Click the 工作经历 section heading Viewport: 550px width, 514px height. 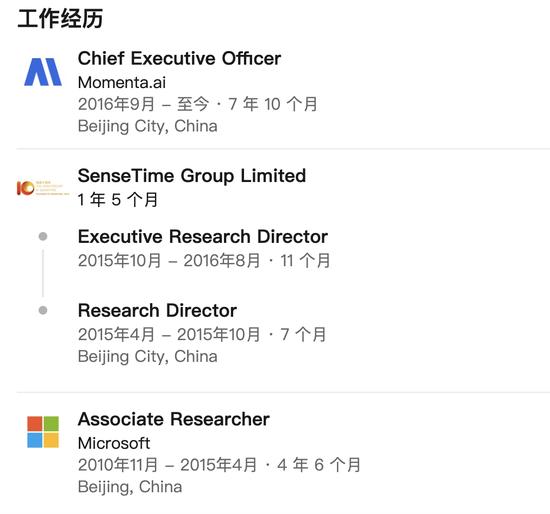60,19
